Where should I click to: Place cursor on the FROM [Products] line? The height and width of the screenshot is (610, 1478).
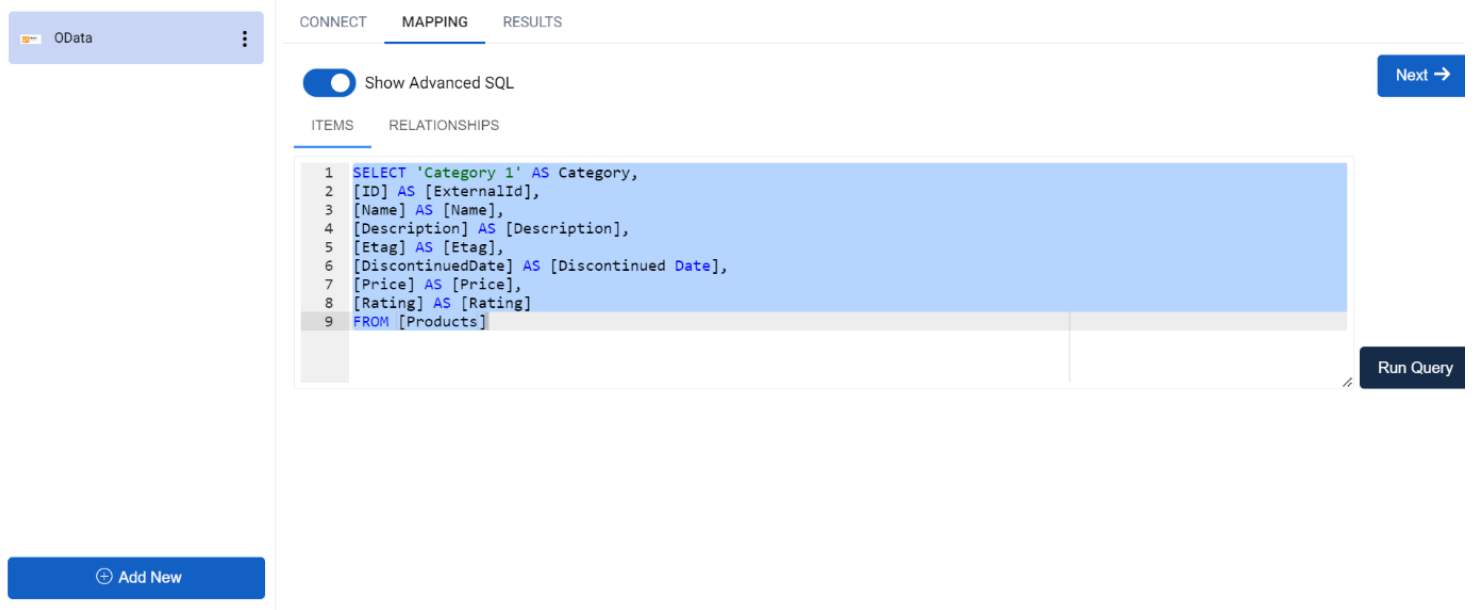[420, 321]
